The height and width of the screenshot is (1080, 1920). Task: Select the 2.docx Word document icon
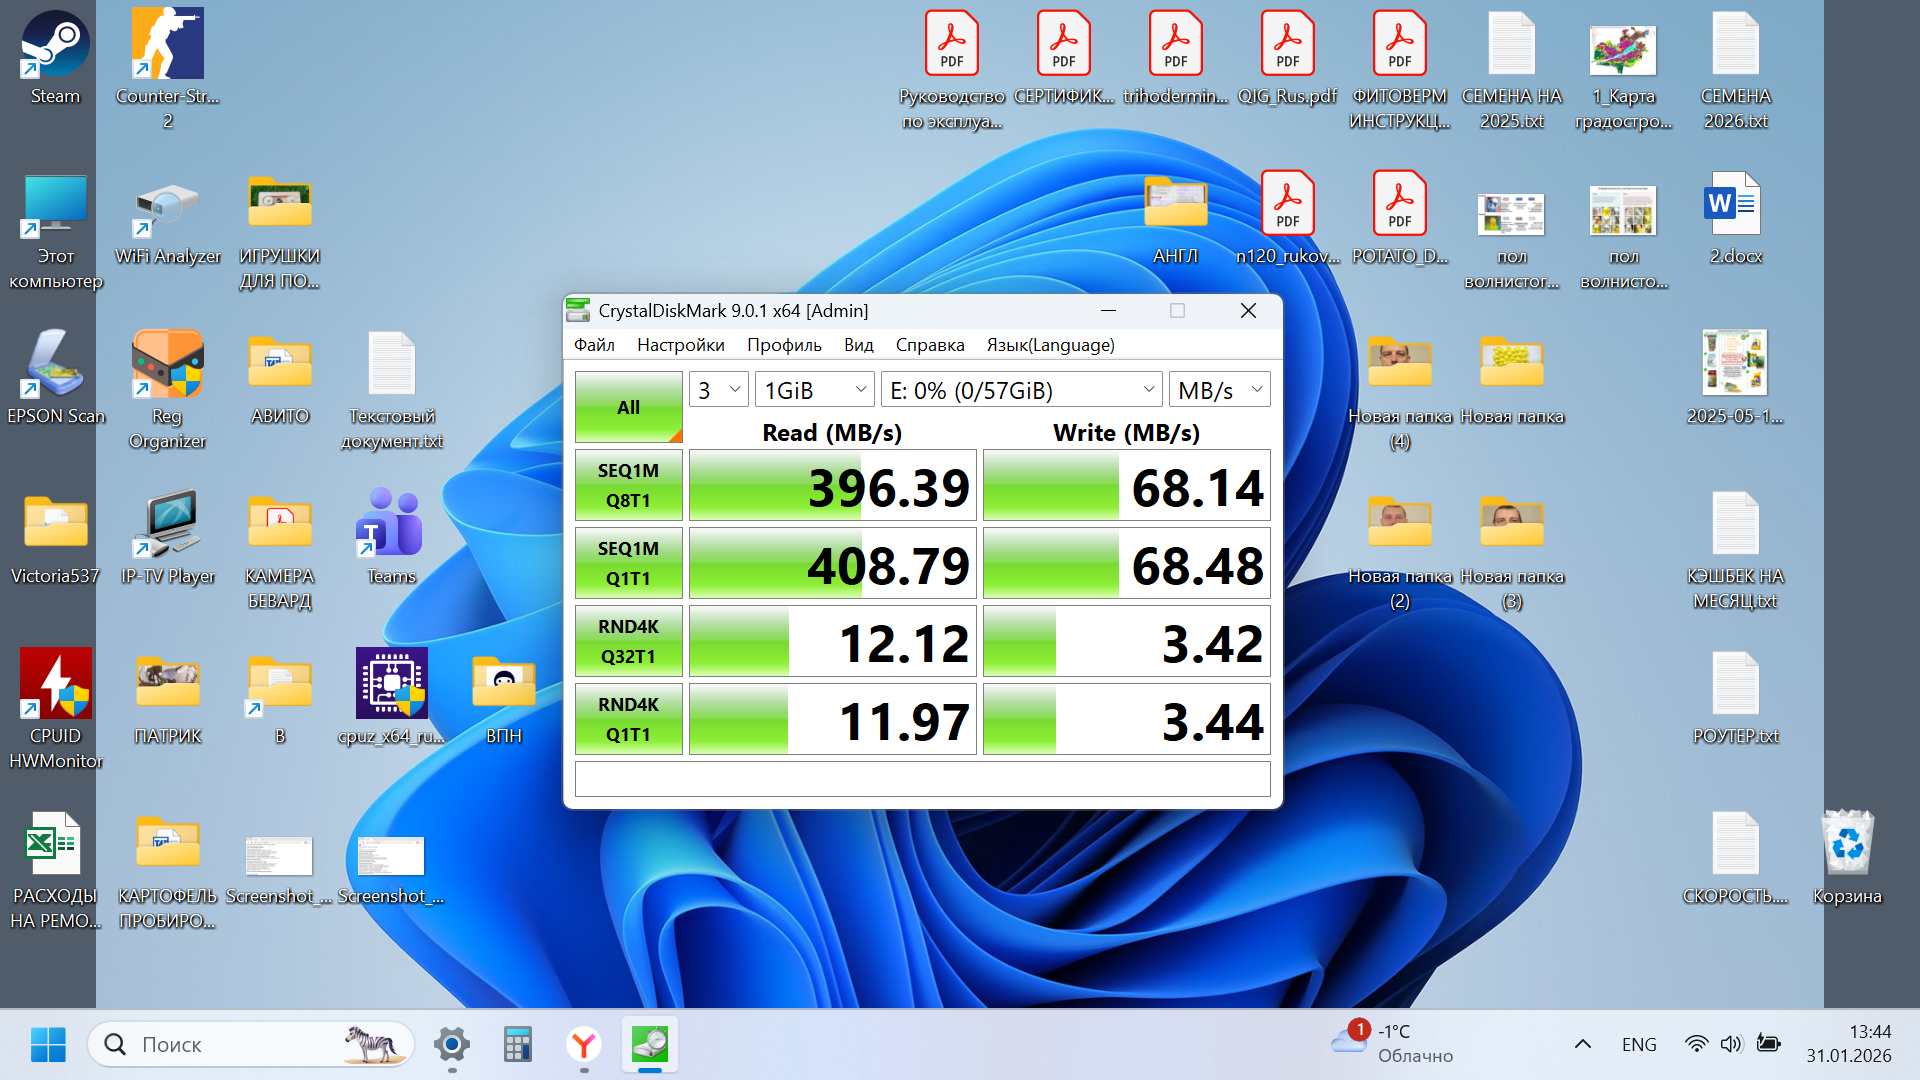(x=1735, y=218)
